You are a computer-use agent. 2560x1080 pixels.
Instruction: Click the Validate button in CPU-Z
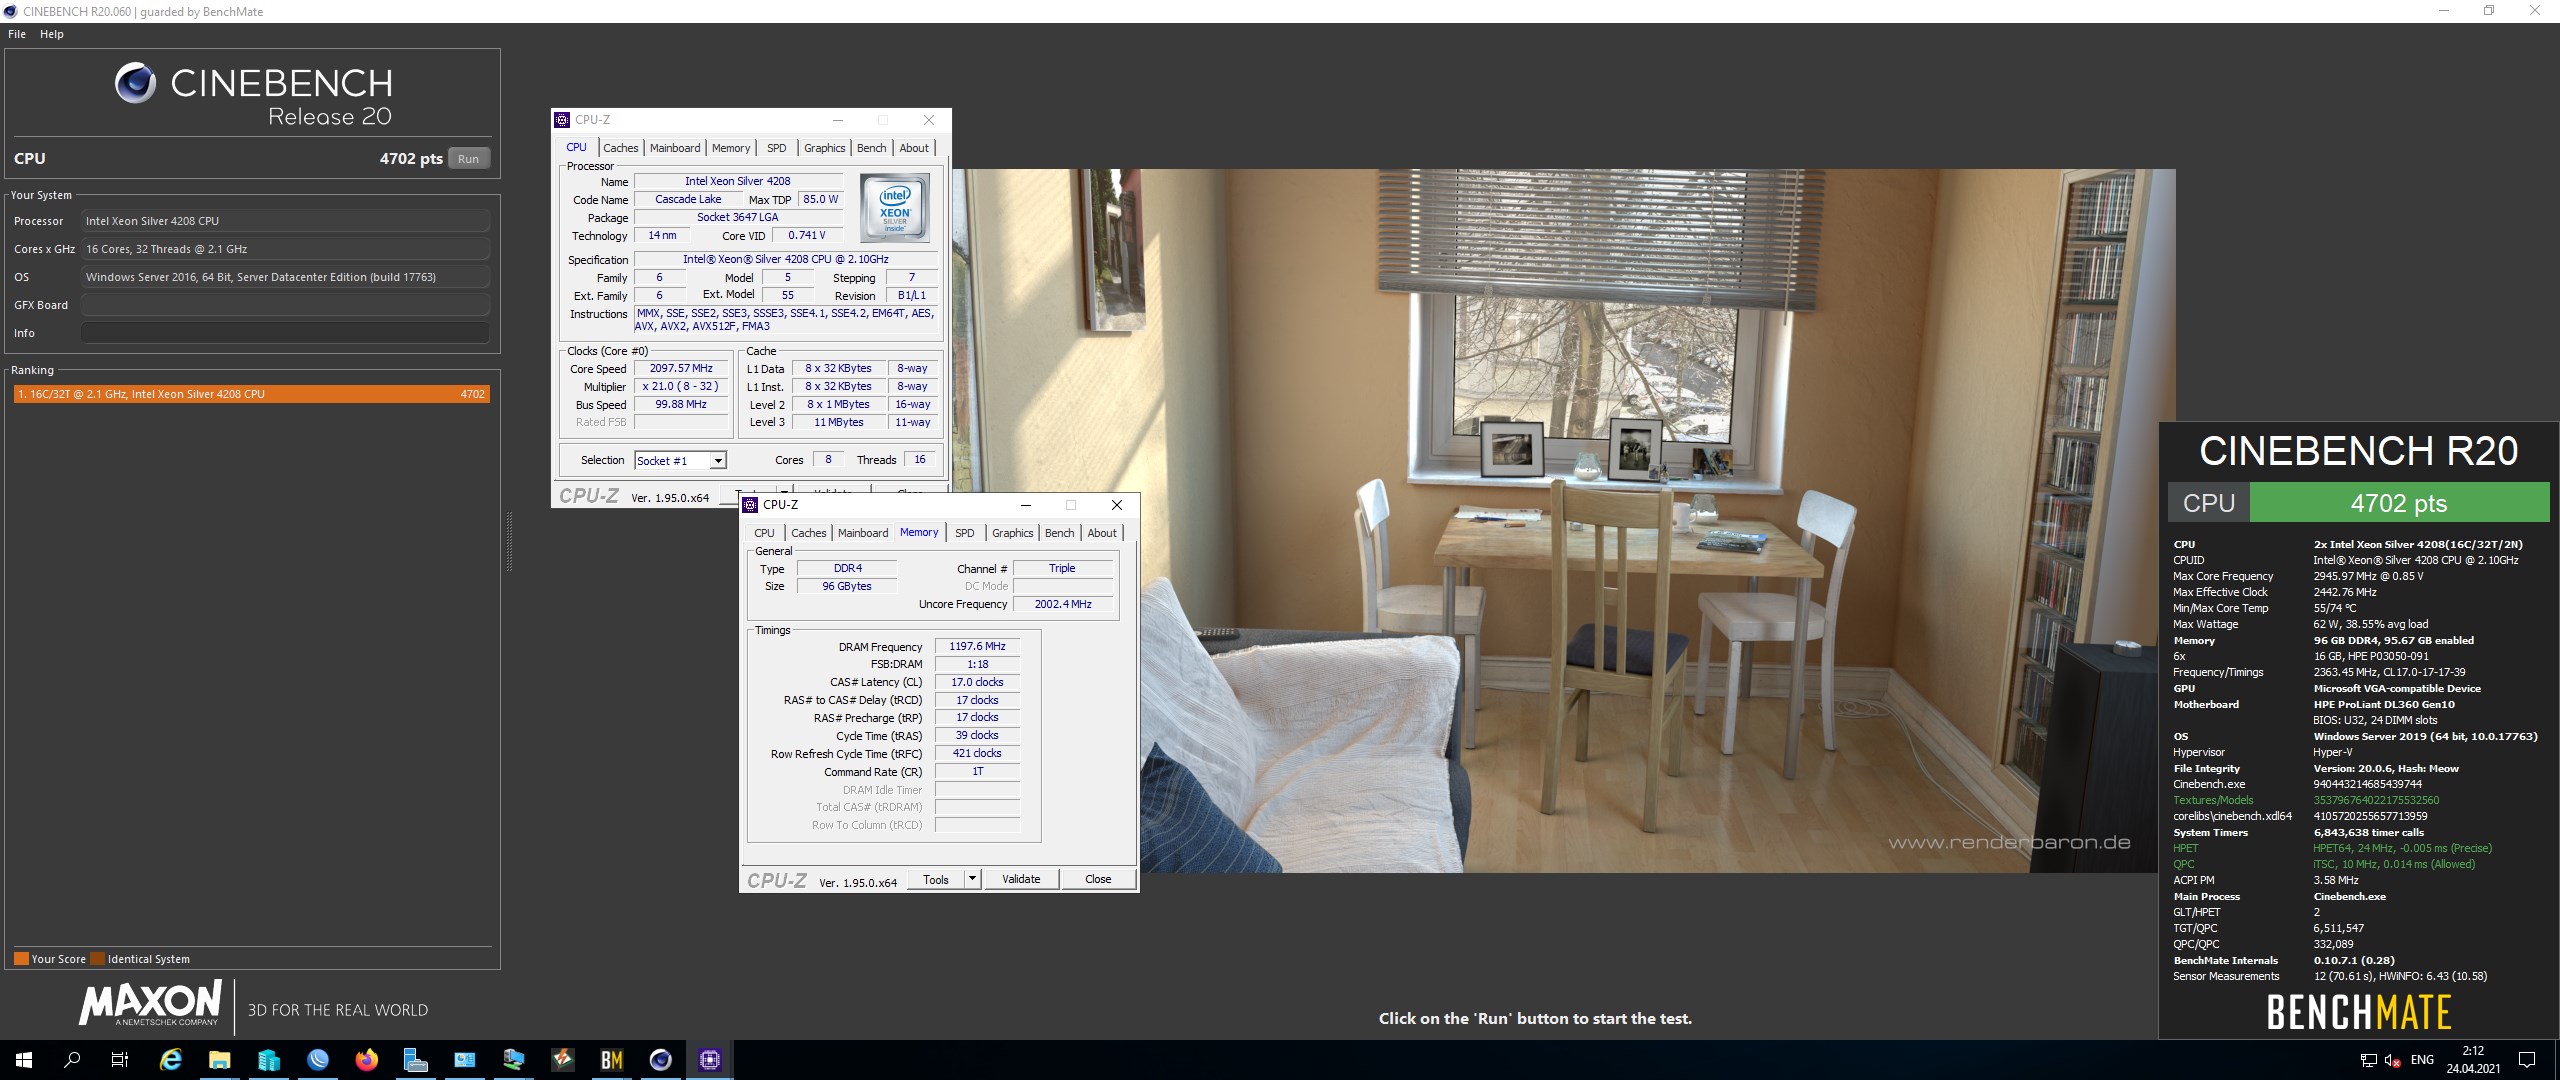coord(1021,879)
